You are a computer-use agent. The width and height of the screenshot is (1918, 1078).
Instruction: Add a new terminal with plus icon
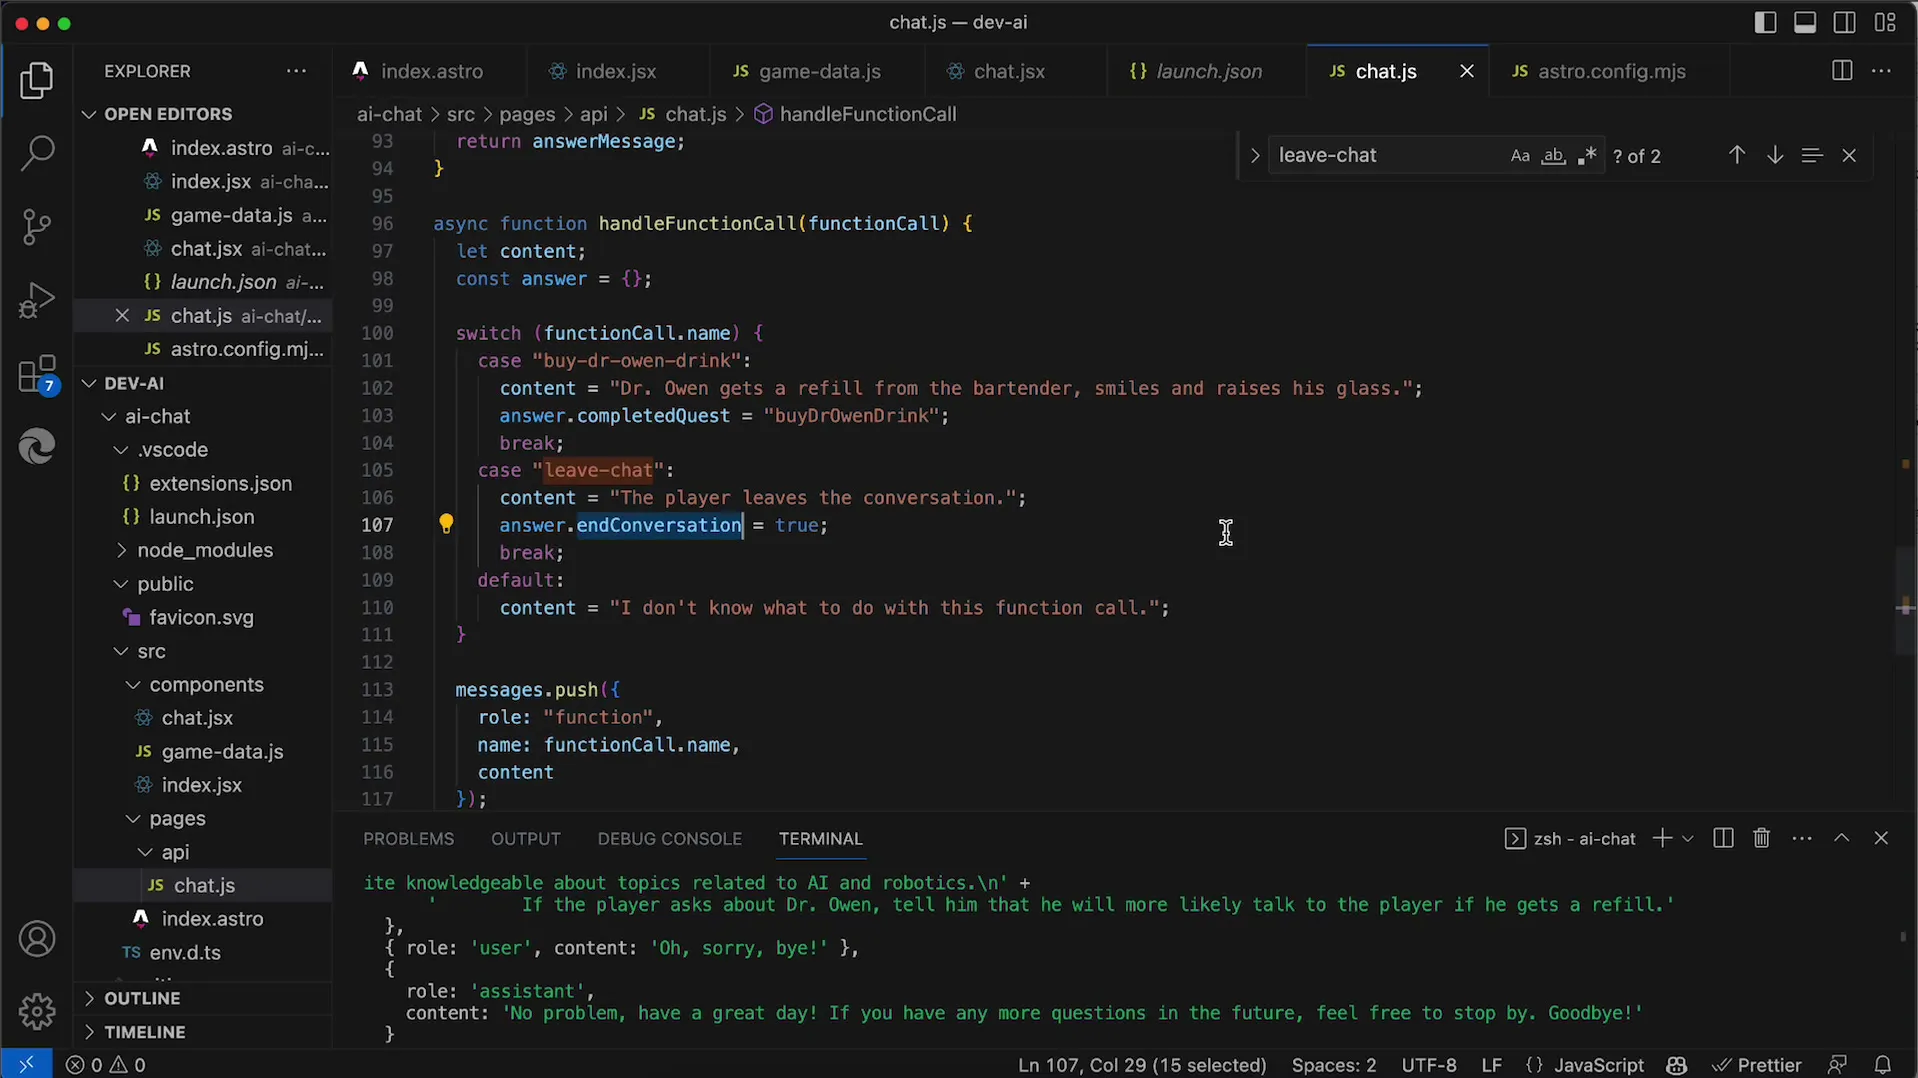(1662, 838)
